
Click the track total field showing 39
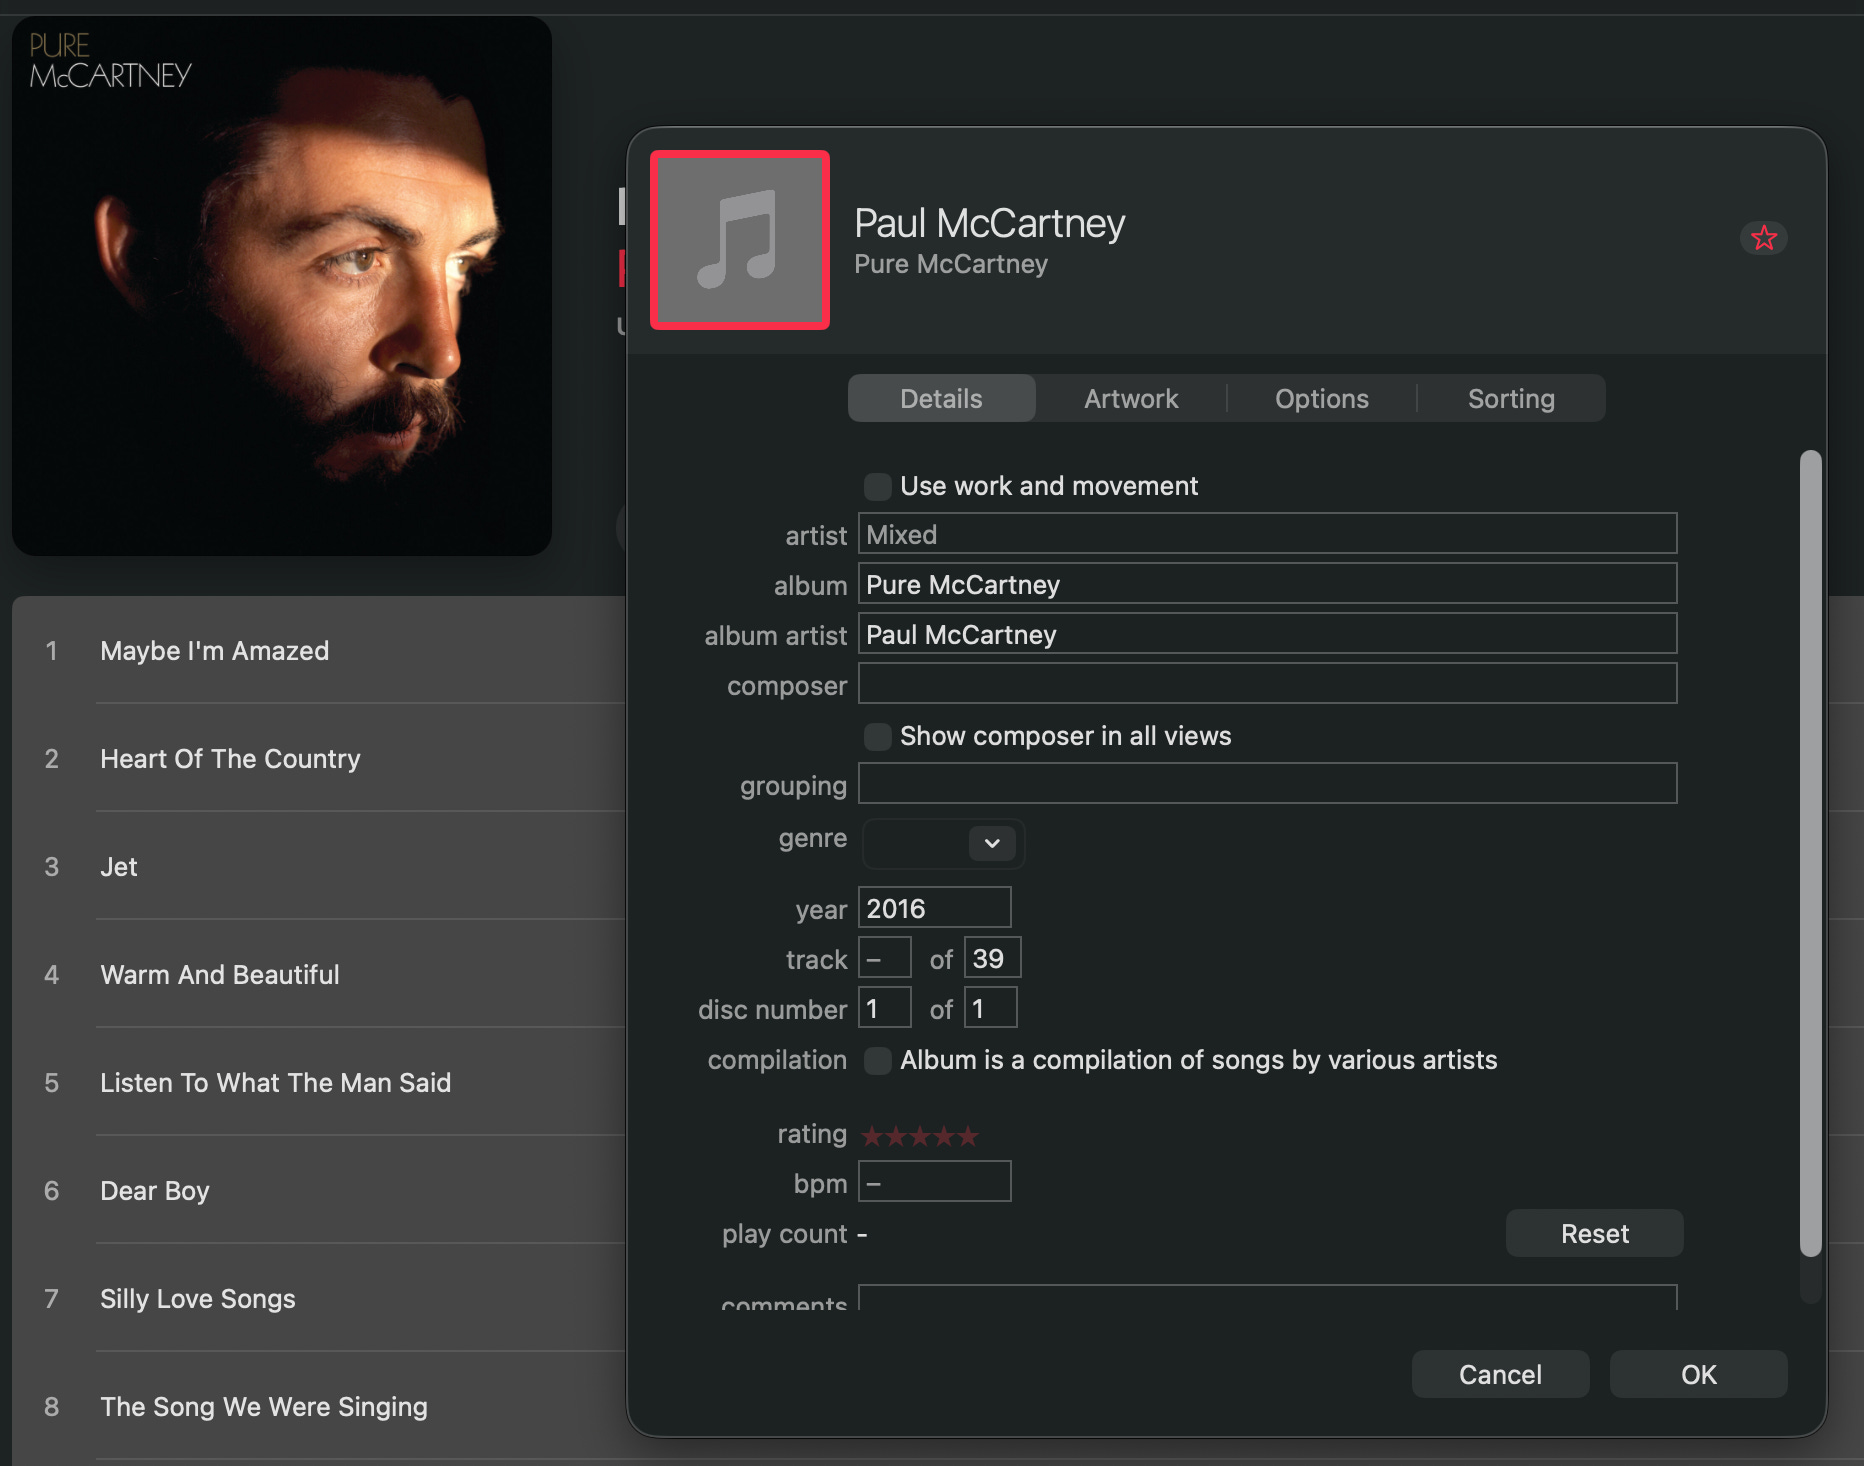[x=992, y=958]
